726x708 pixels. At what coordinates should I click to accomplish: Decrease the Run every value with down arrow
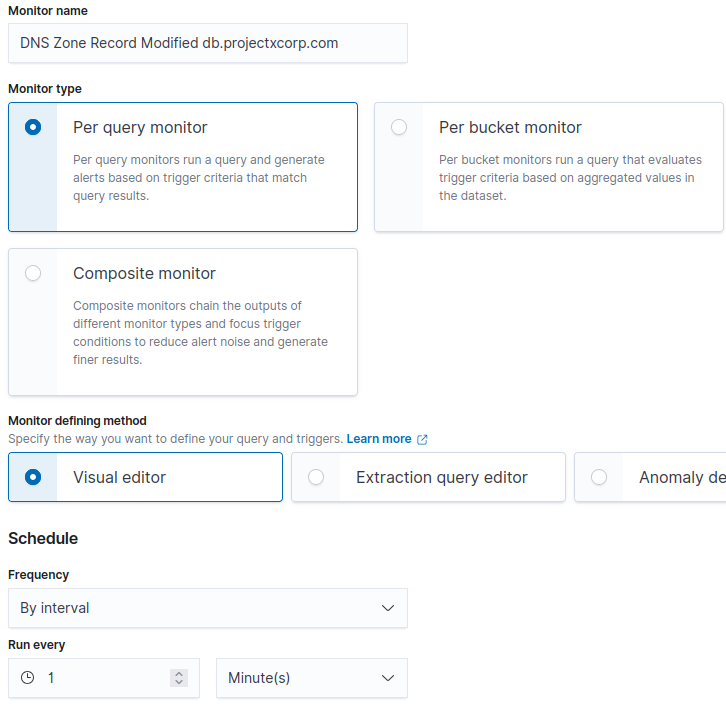pyautogui.click(x=179, y=682)
